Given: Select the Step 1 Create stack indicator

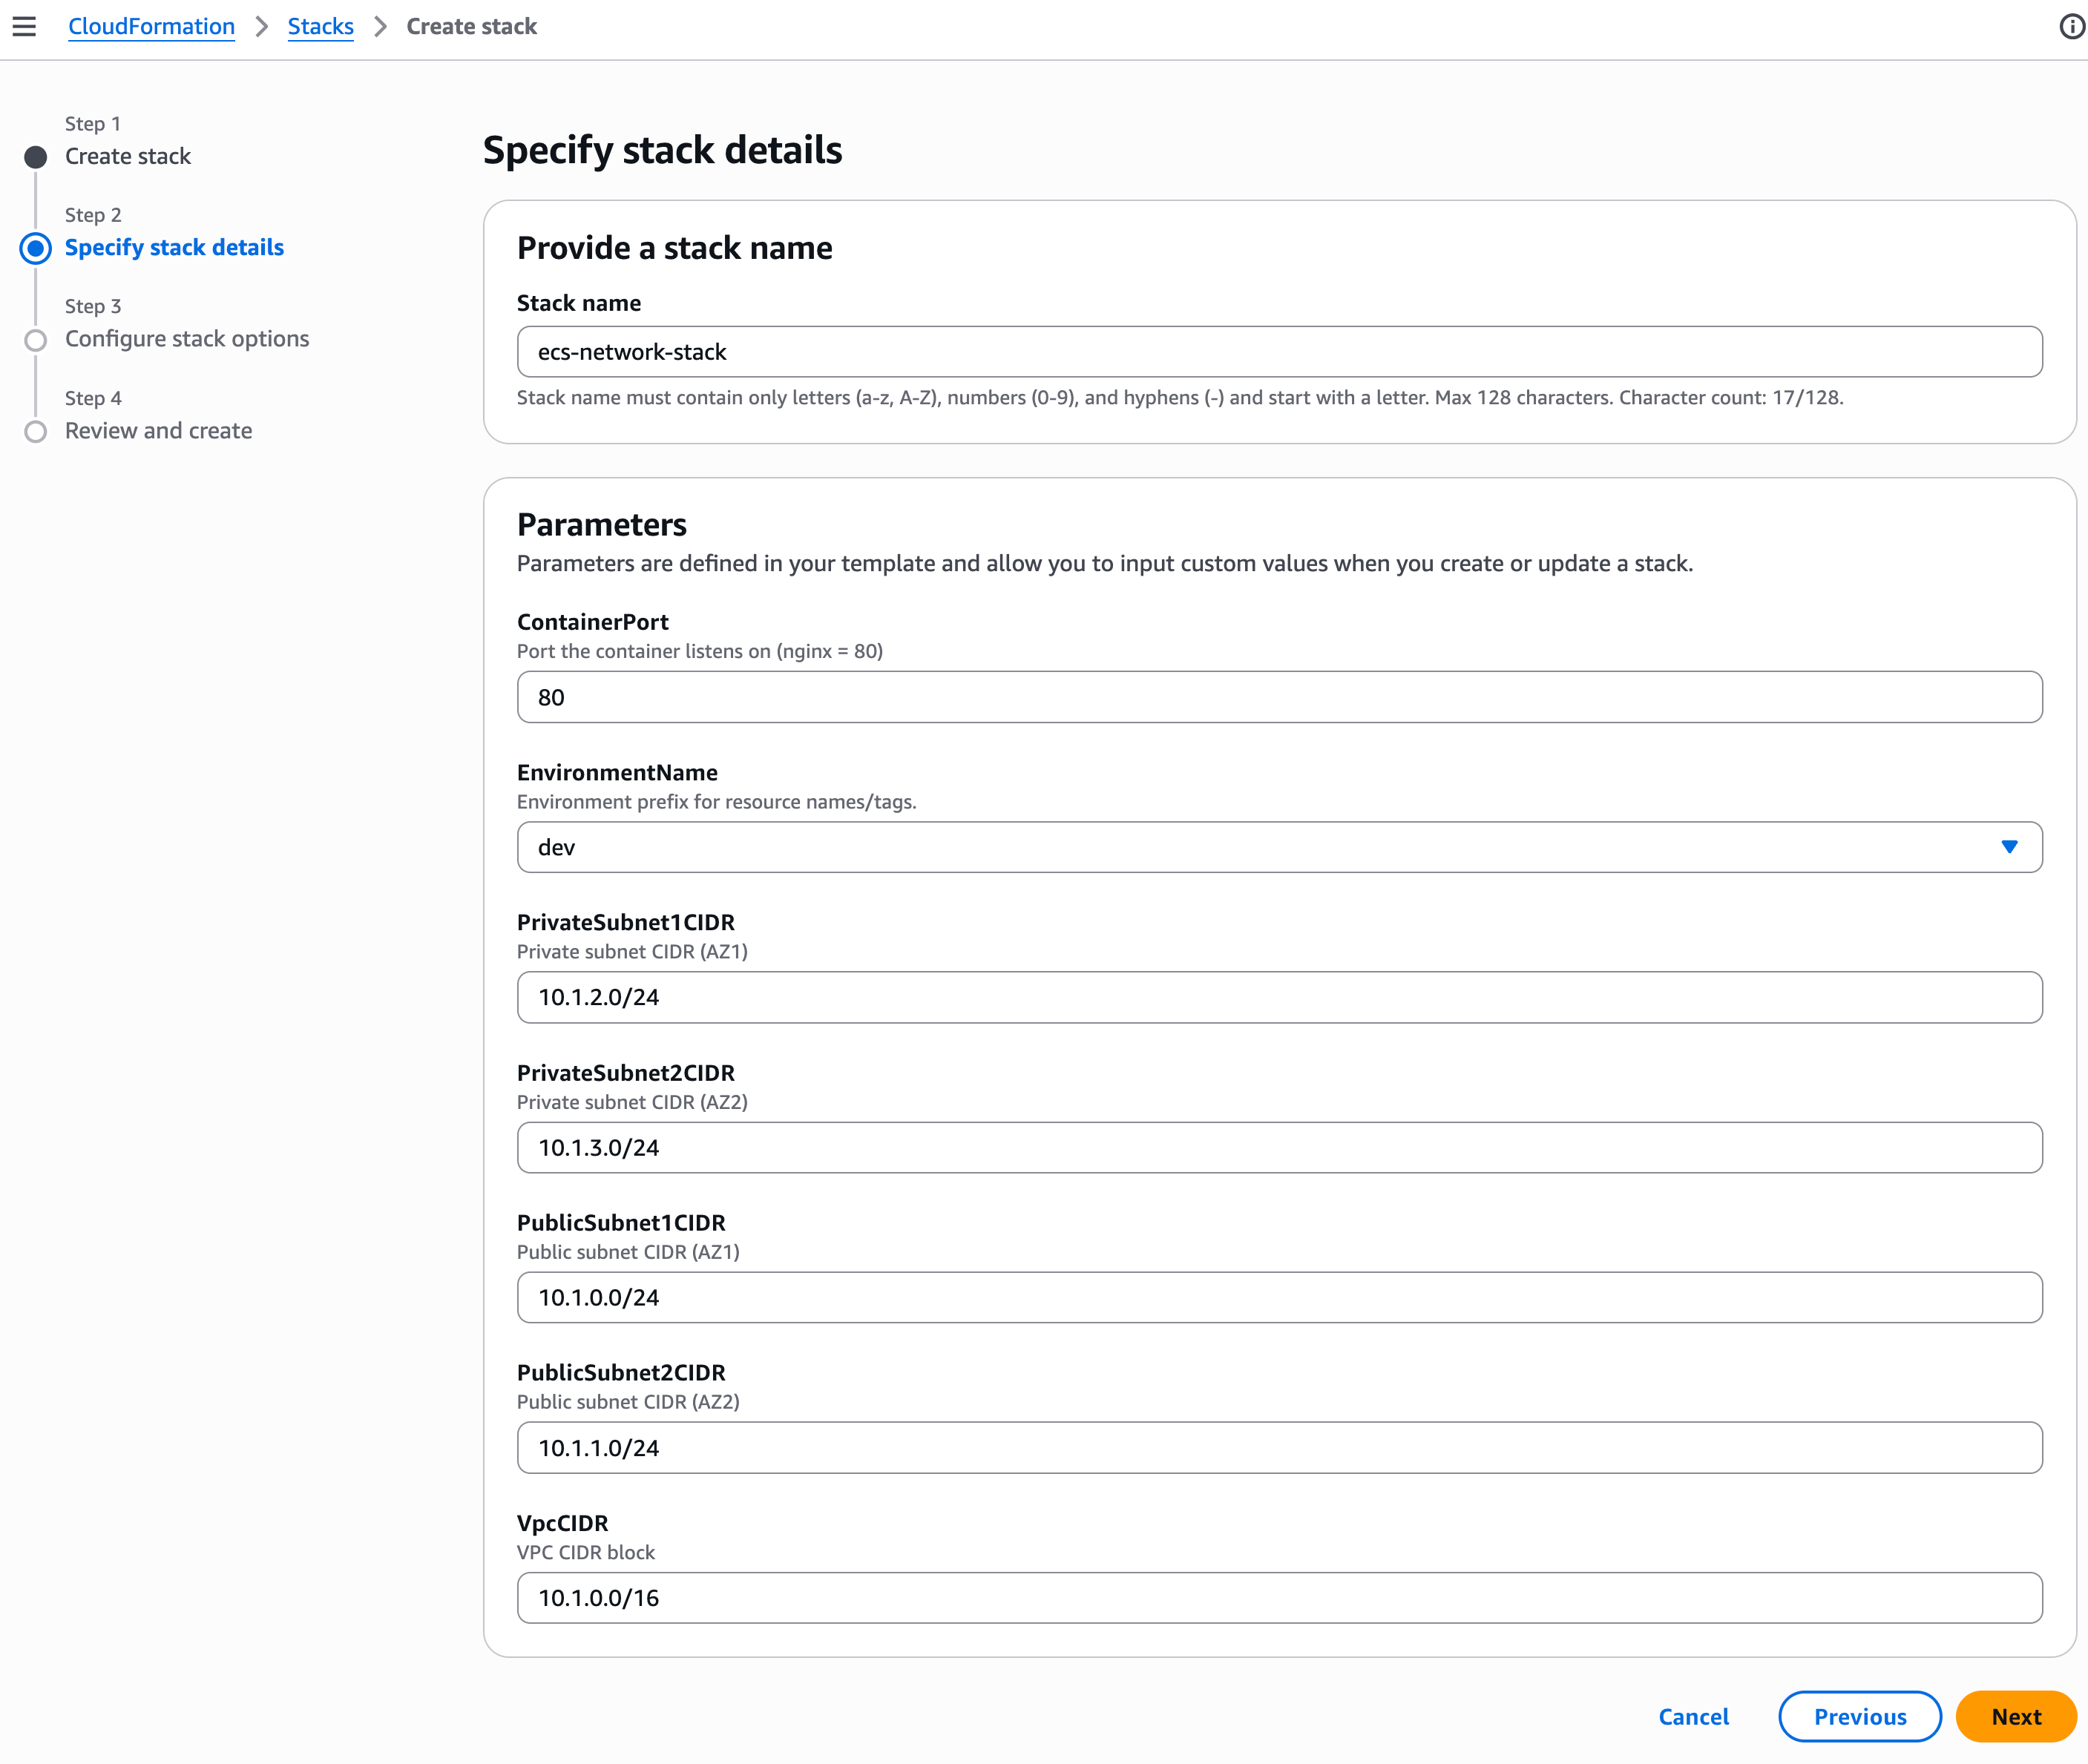Looking at the screenshot, I should click(36, 157).
